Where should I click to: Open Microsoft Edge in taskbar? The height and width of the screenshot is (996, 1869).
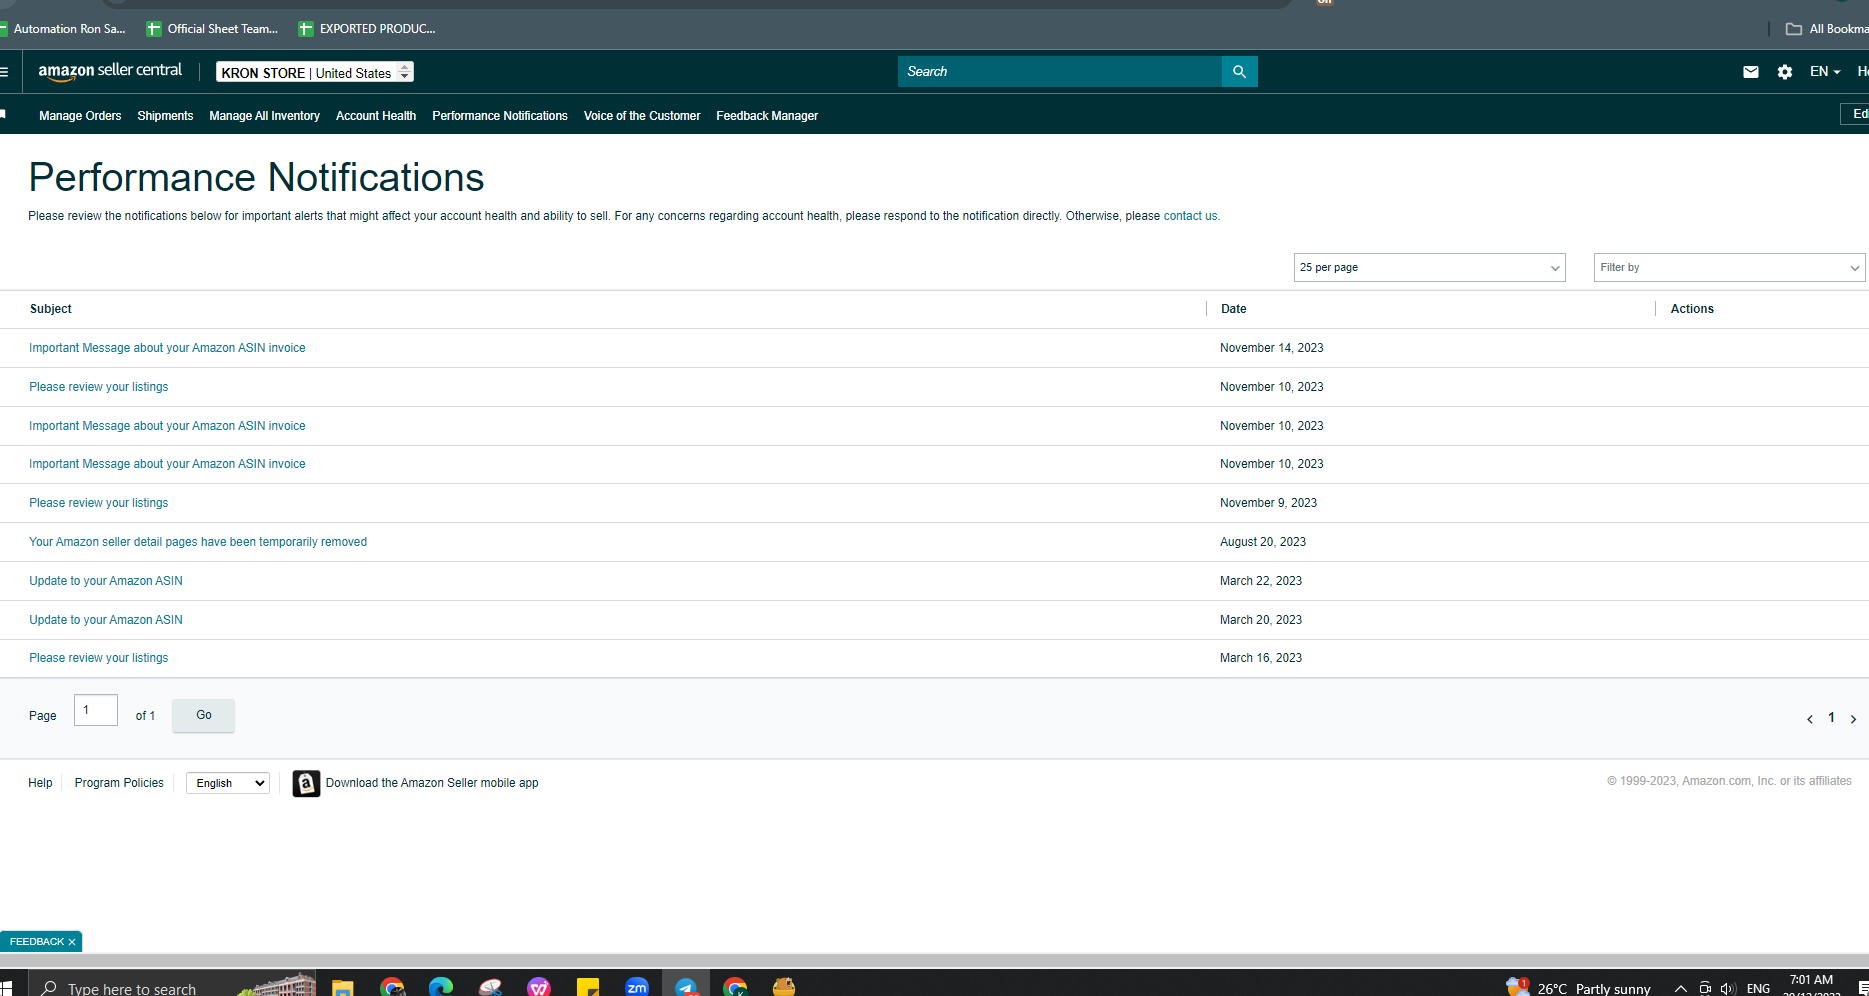coord(441,987)
